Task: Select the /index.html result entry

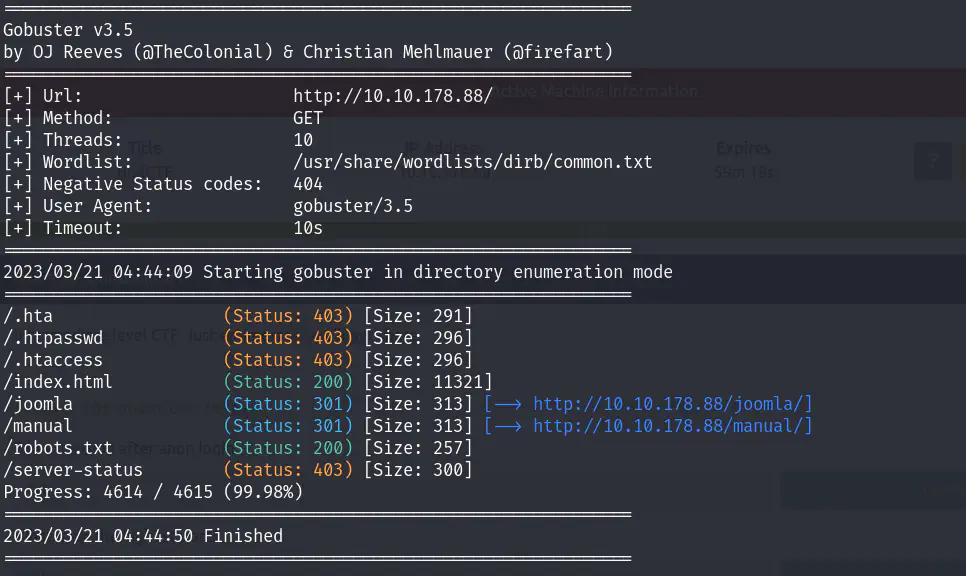Action: pos(58,382)
